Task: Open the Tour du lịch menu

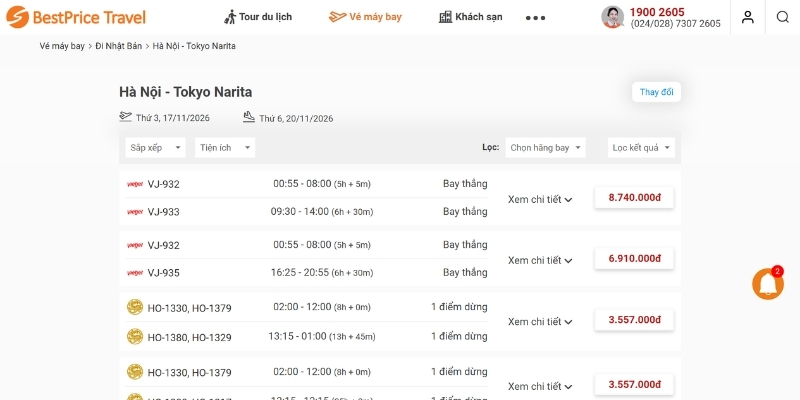Action: pyautogui.click(x=258, y=17)
